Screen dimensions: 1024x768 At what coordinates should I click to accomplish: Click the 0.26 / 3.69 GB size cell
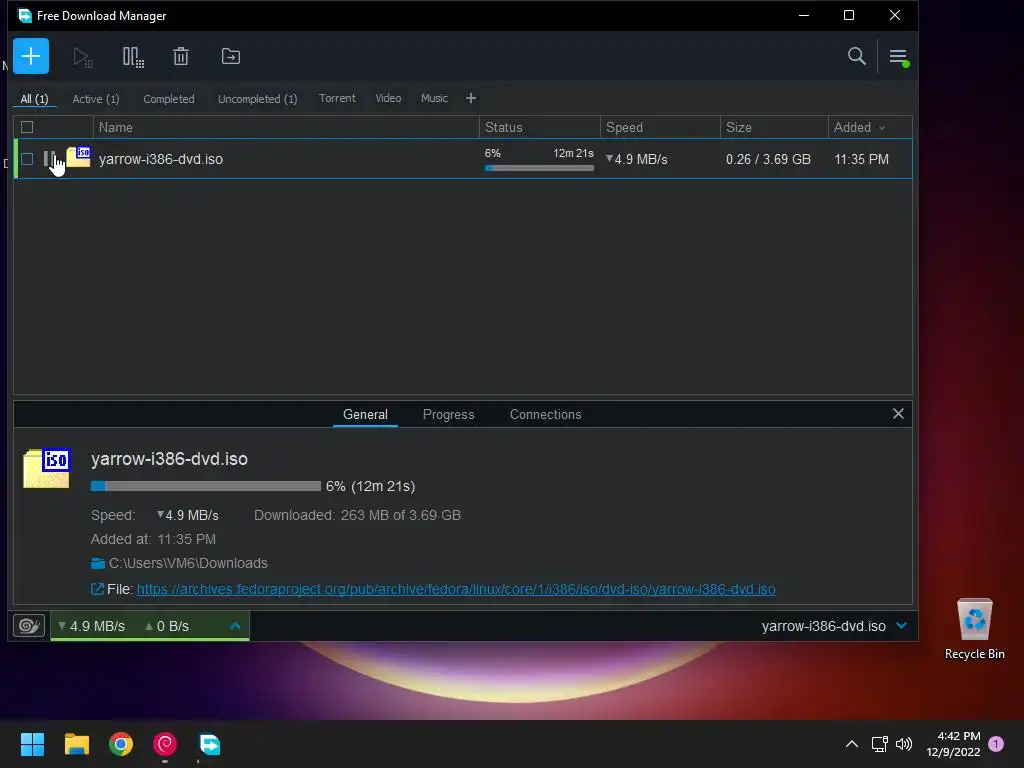(x=768, y=159)
